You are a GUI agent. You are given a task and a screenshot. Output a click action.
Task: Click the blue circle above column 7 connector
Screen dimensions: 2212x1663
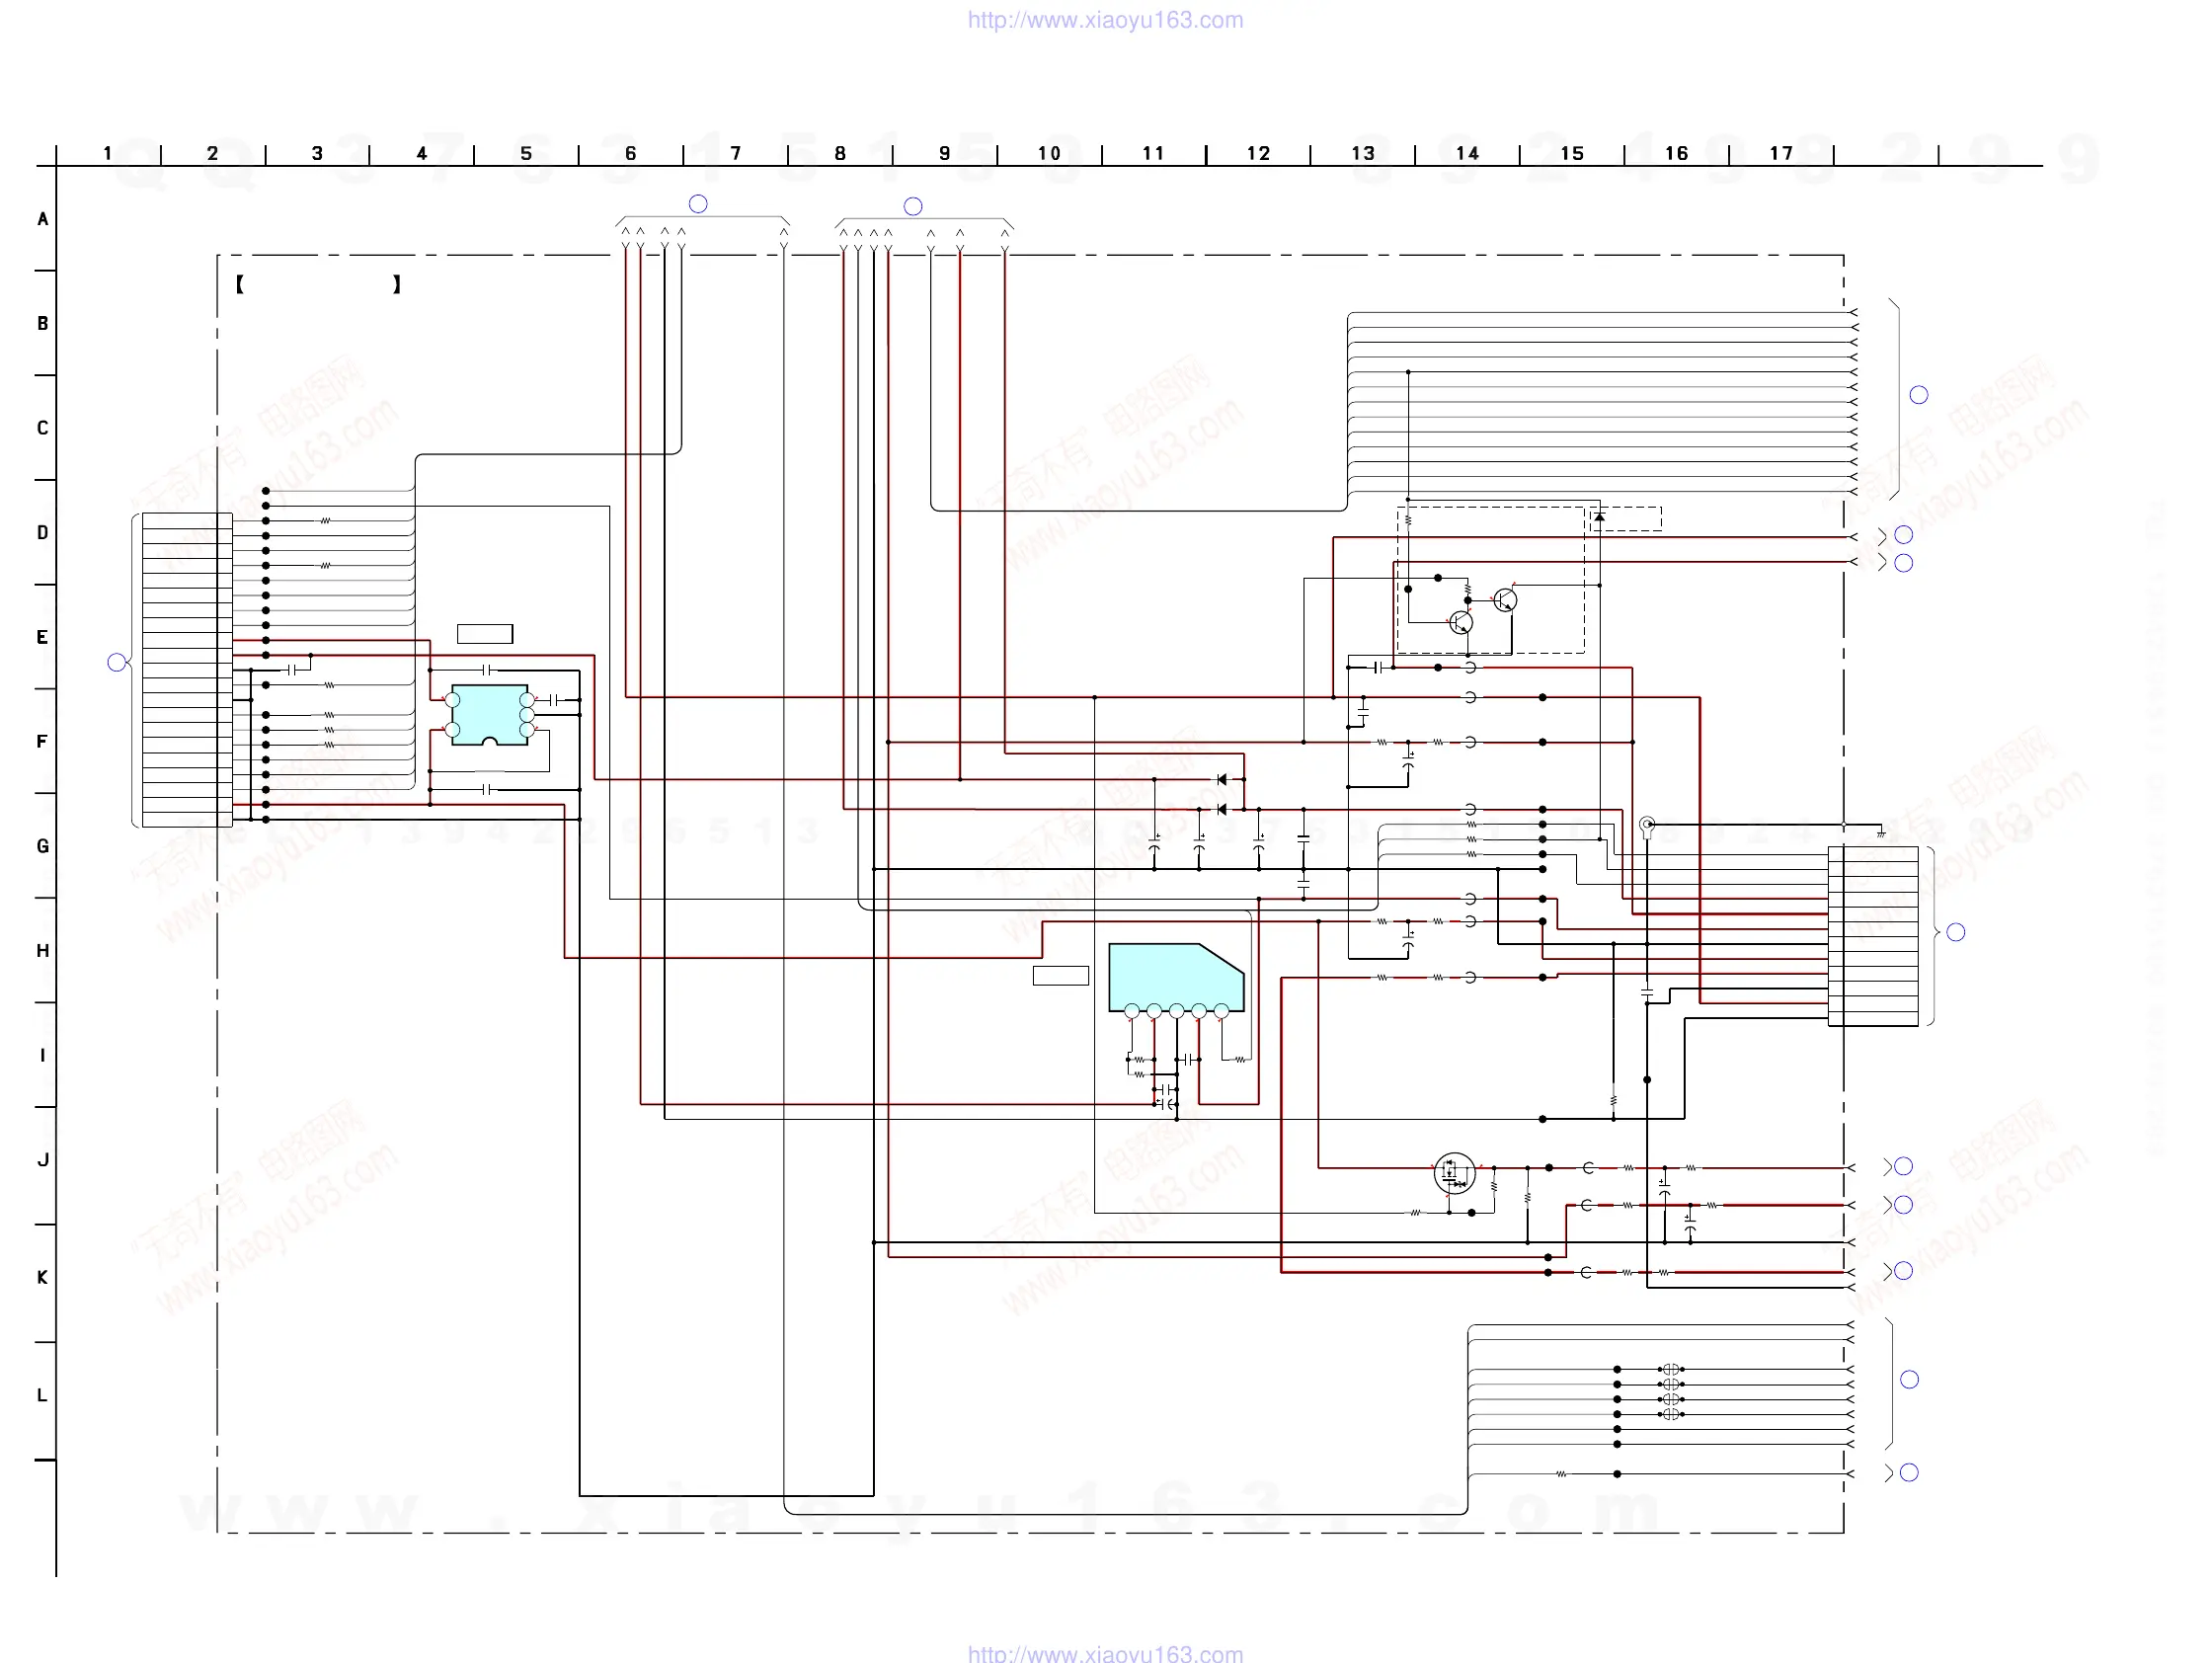tap(698, 204)
